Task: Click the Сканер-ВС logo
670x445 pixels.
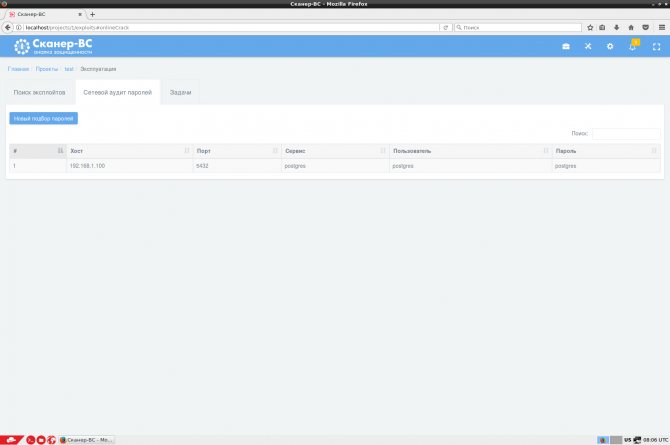Action: [x=53, y=46]
